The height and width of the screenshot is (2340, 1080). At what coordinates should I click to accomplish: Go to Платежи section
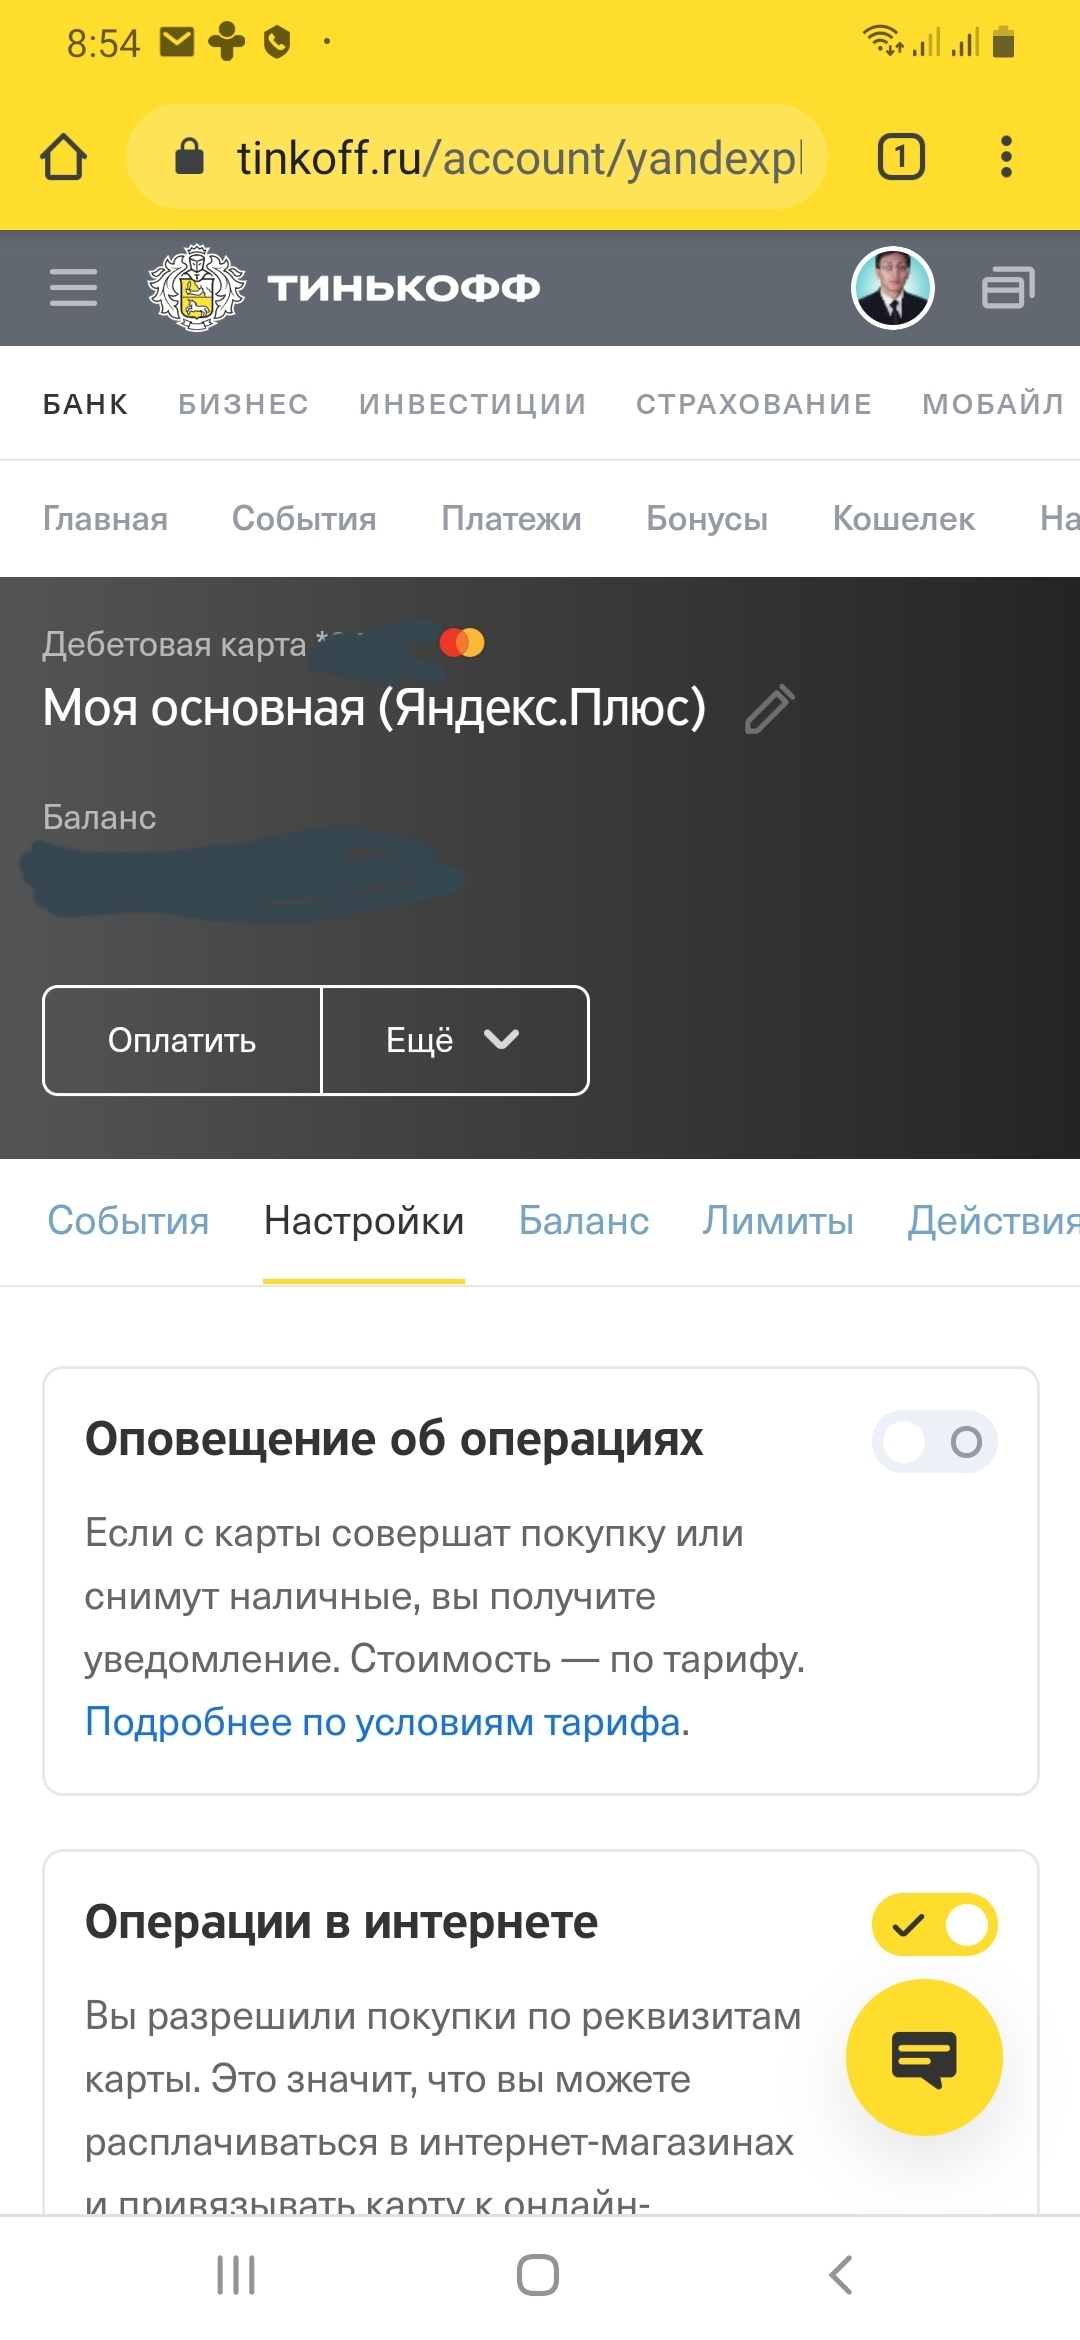[x=511, y=518]
